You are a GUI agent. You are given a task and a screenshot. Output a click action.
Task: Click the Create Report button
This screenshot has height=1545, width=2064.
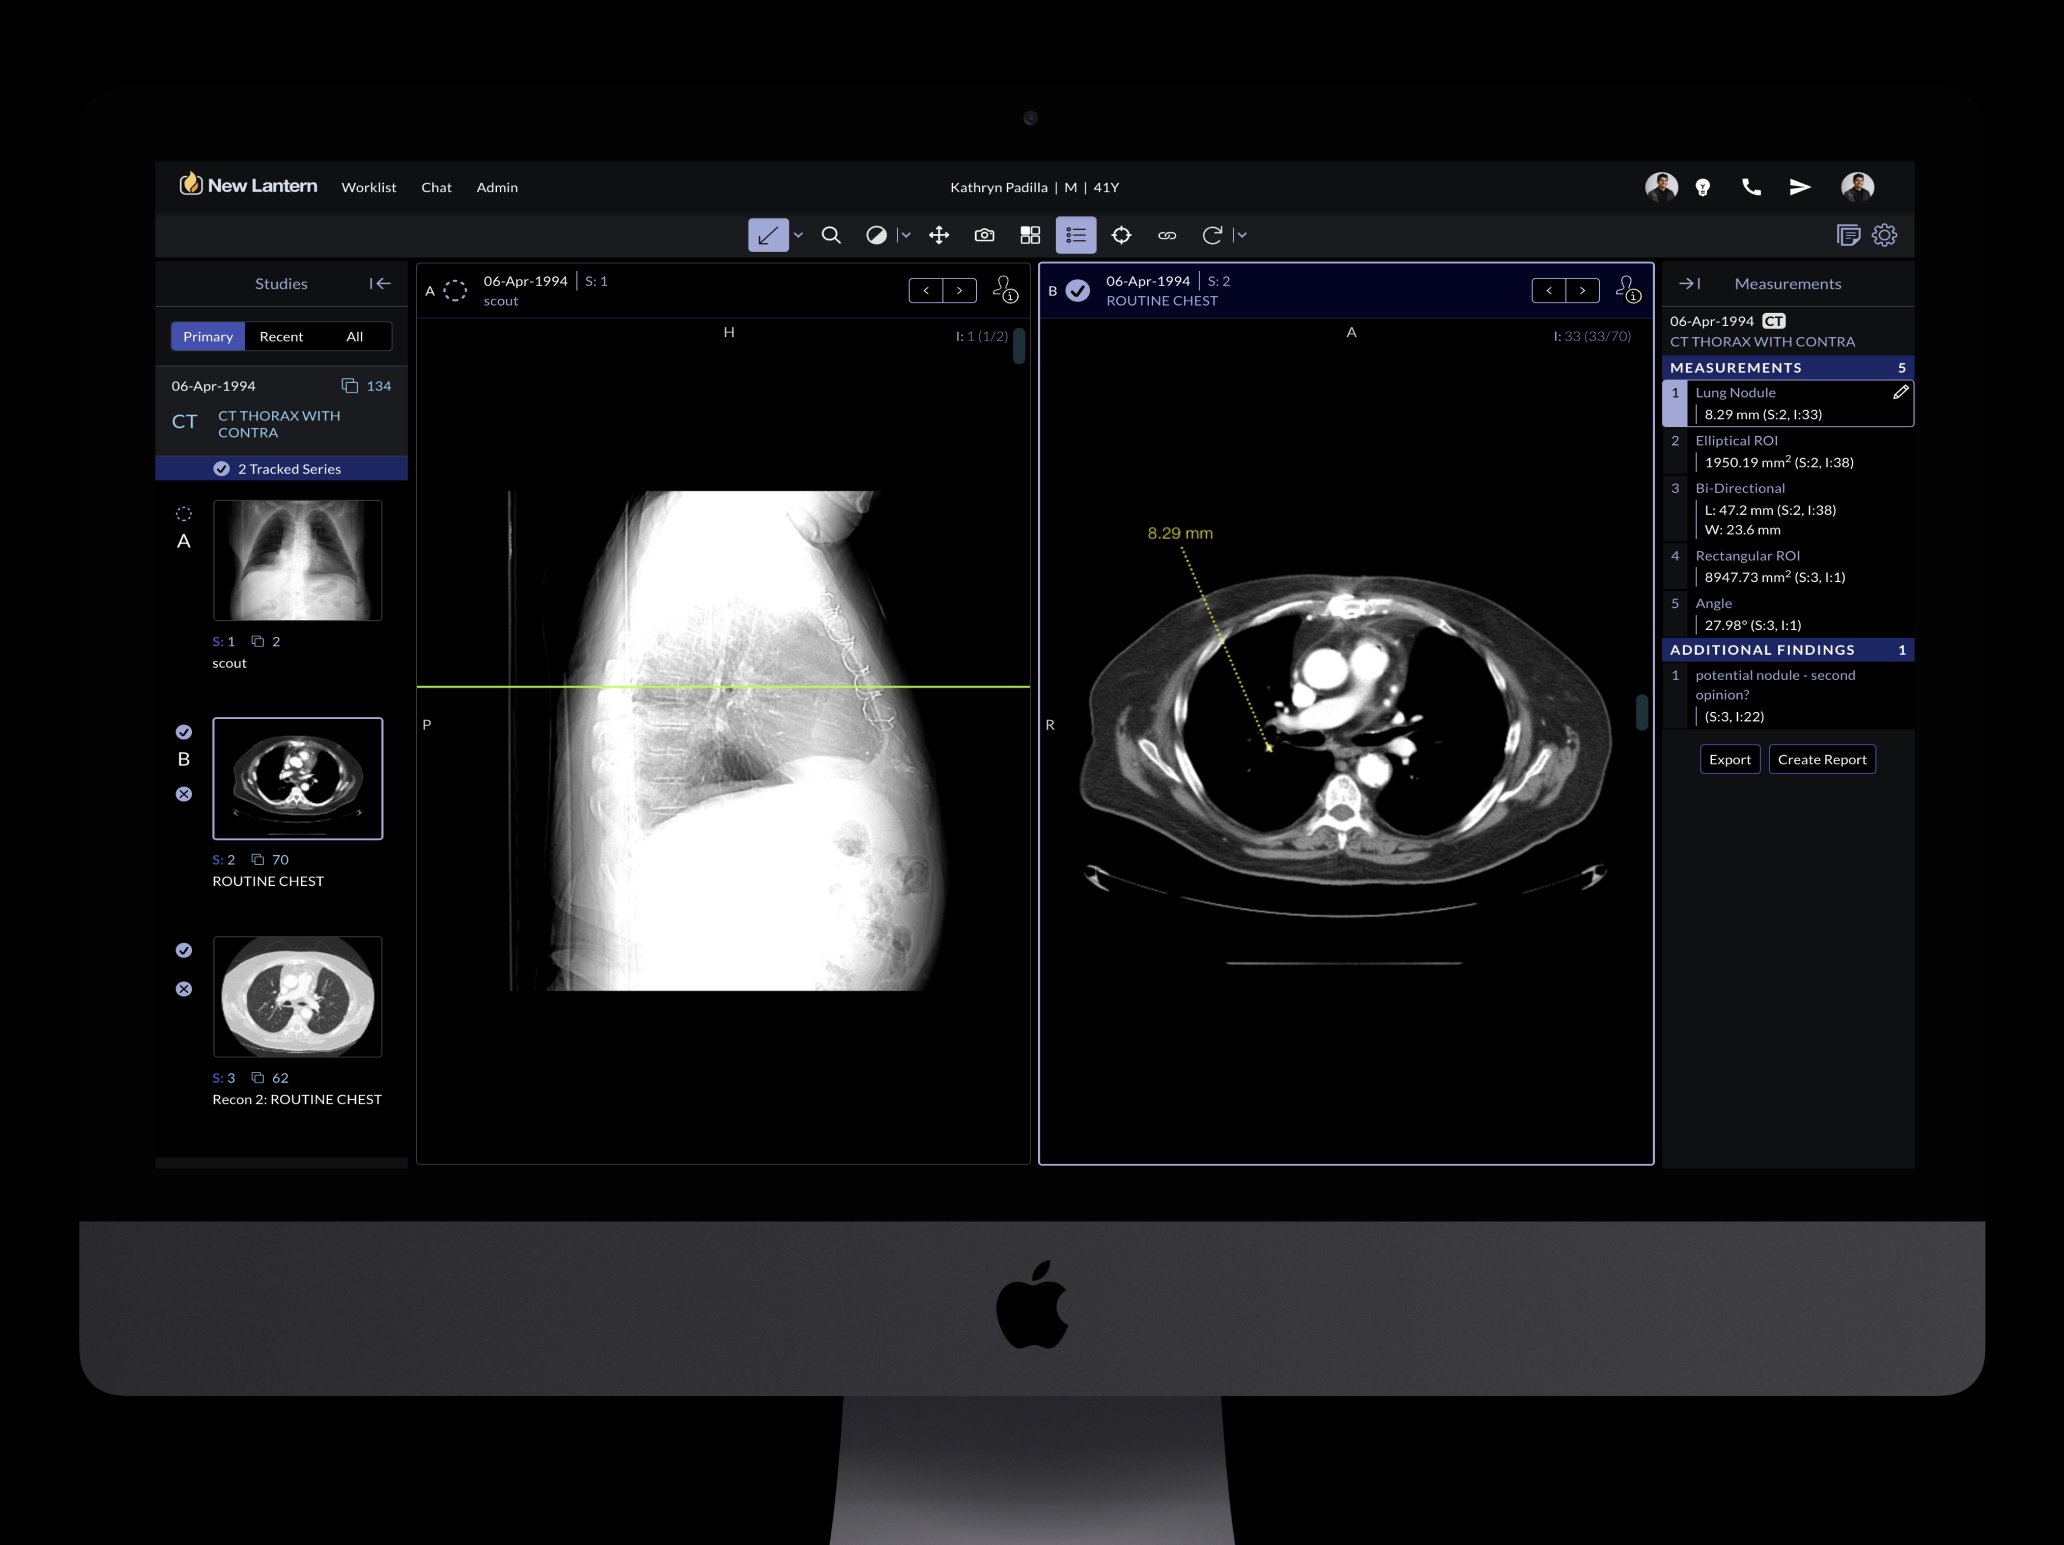1821,759
